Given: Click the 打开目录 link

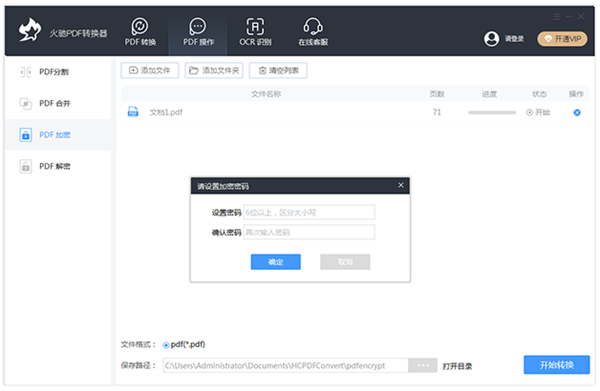Looking at the screenshot, I should (x=457, y=366).
